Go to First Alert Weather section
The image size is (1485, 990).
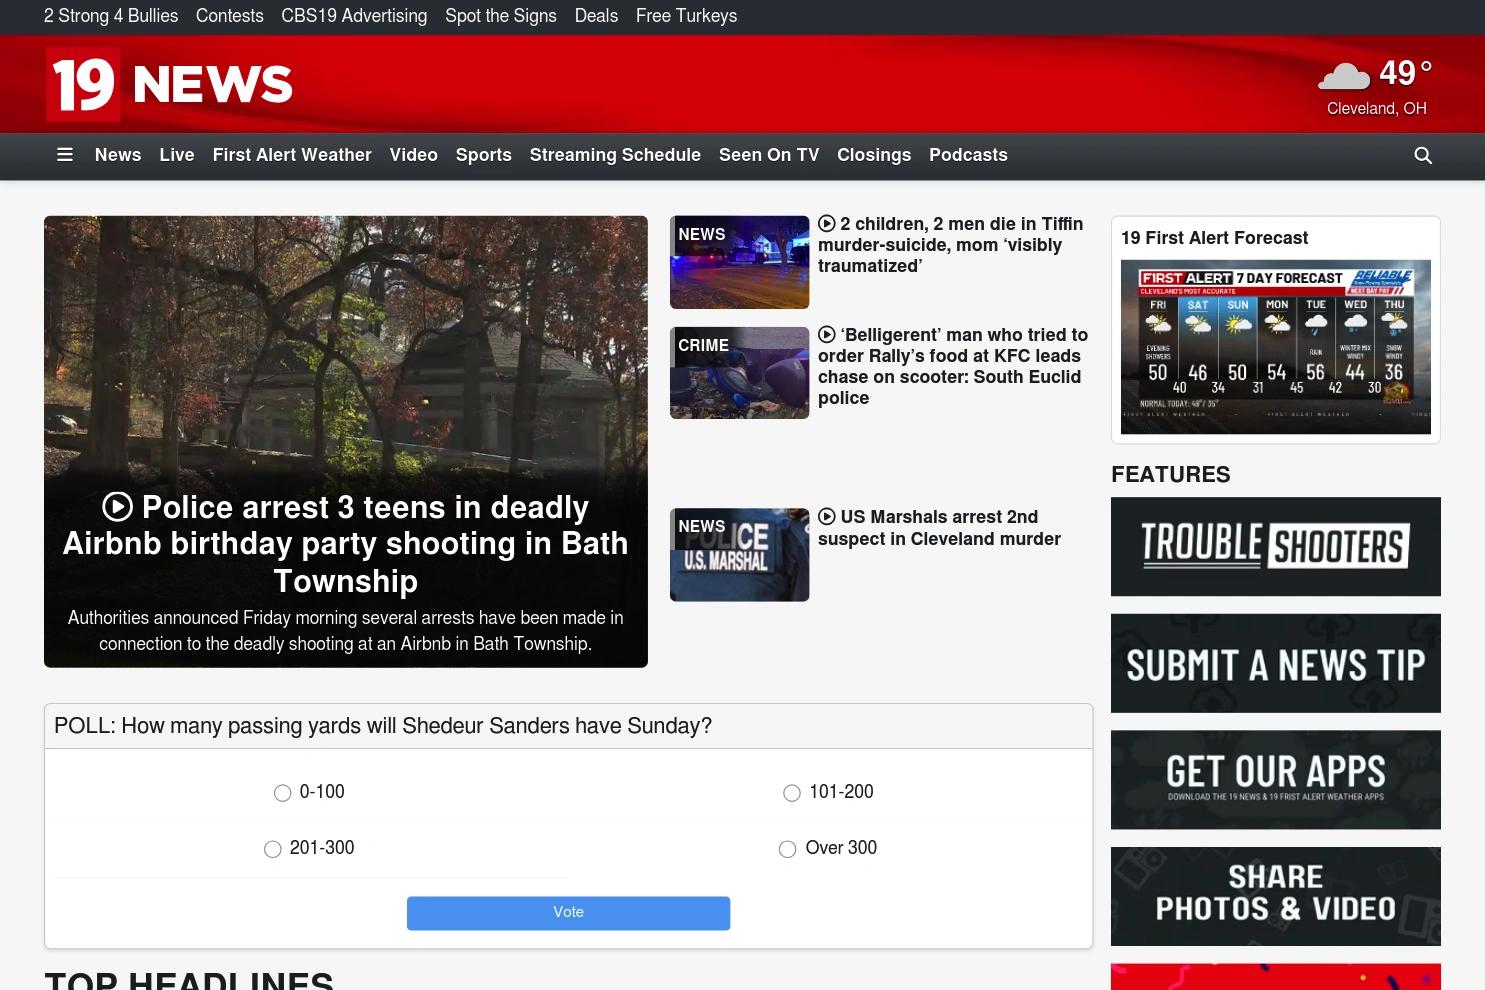tap(292, 155)
